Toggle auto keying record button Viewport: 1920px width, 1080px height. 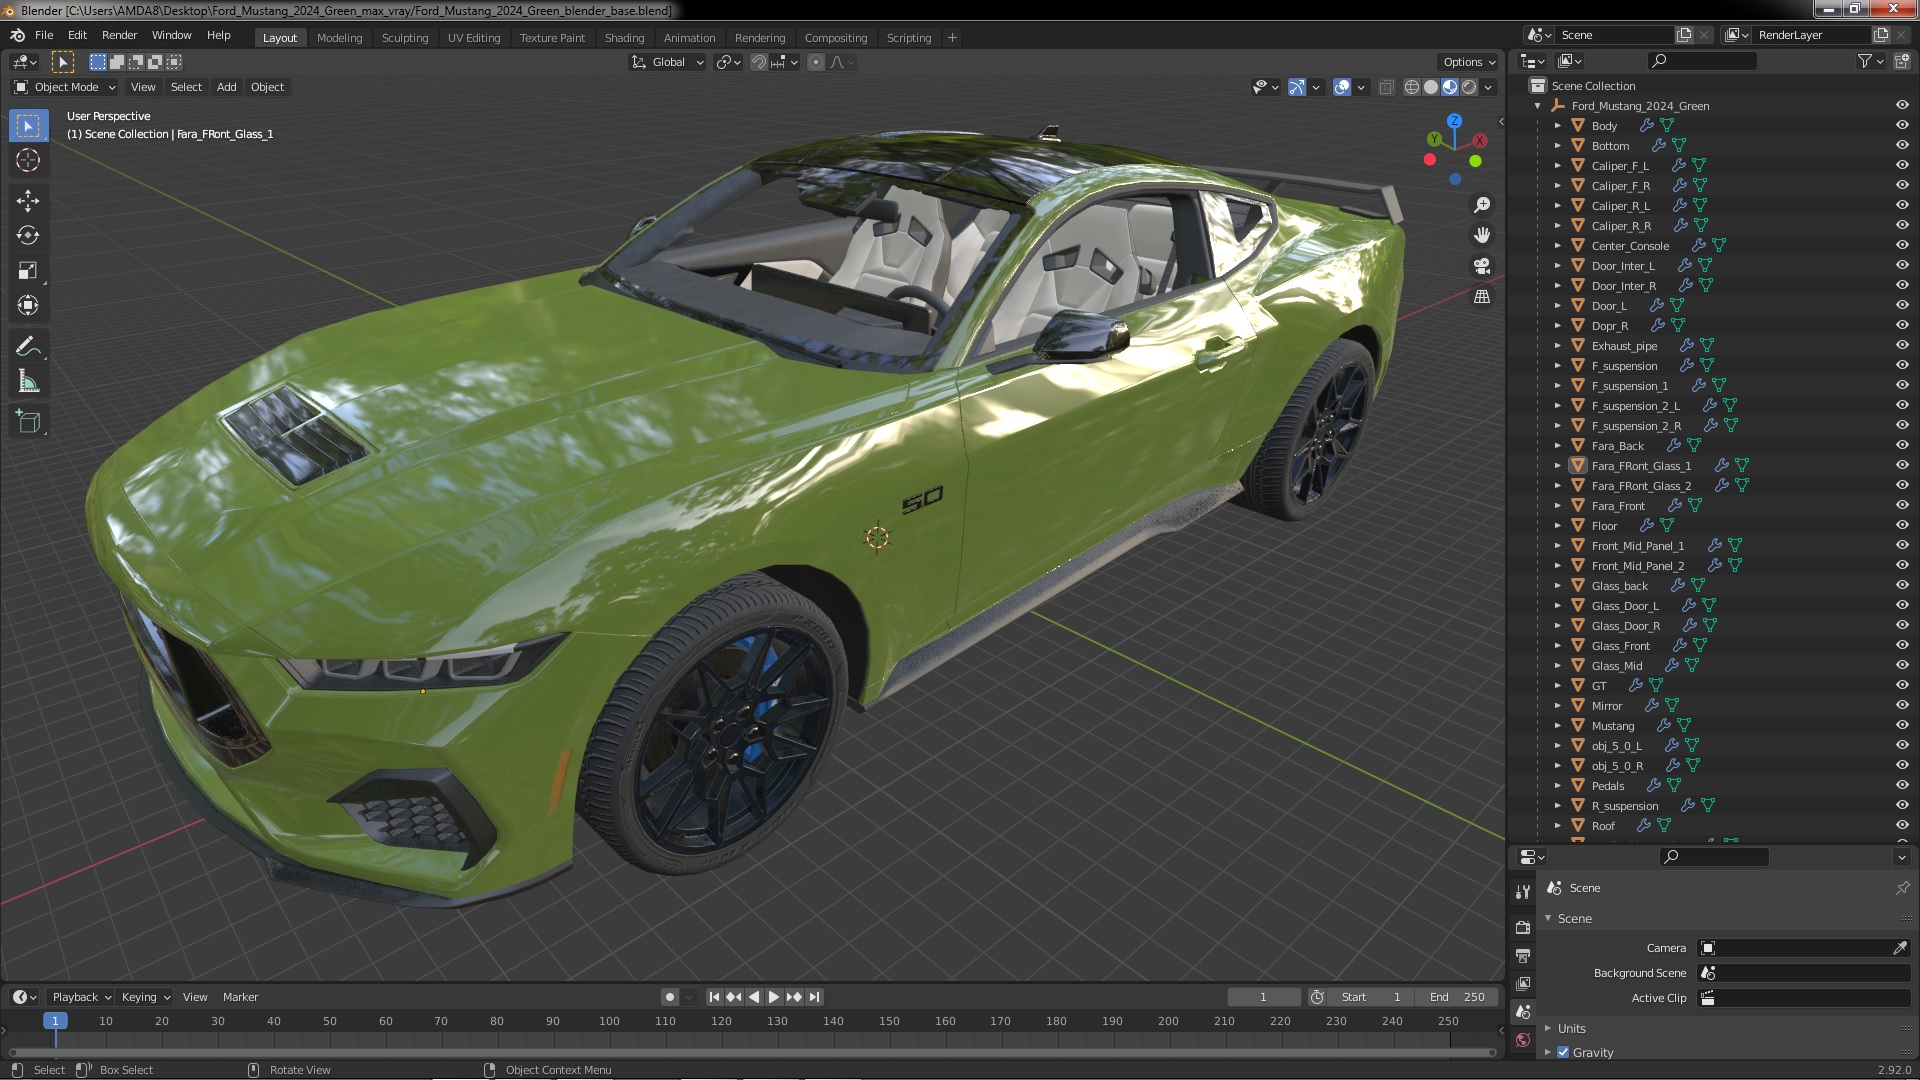coord(670,997)
